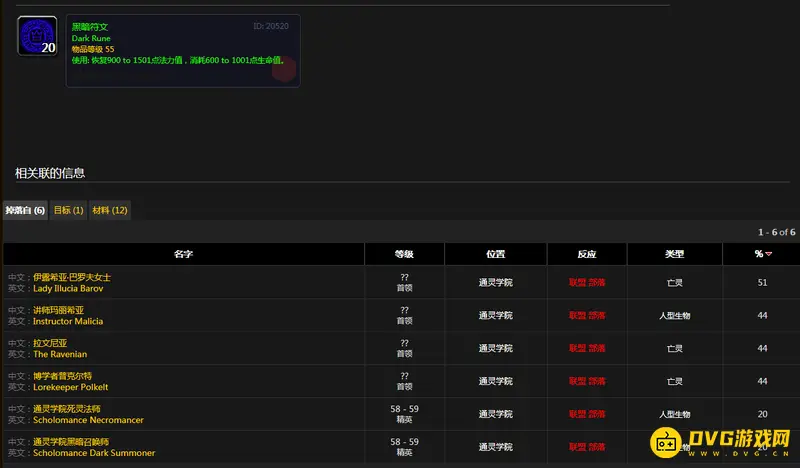Click 人型生物 type in Scholomance Necromancer row
The image size is (800, 468).
point(674,414)
